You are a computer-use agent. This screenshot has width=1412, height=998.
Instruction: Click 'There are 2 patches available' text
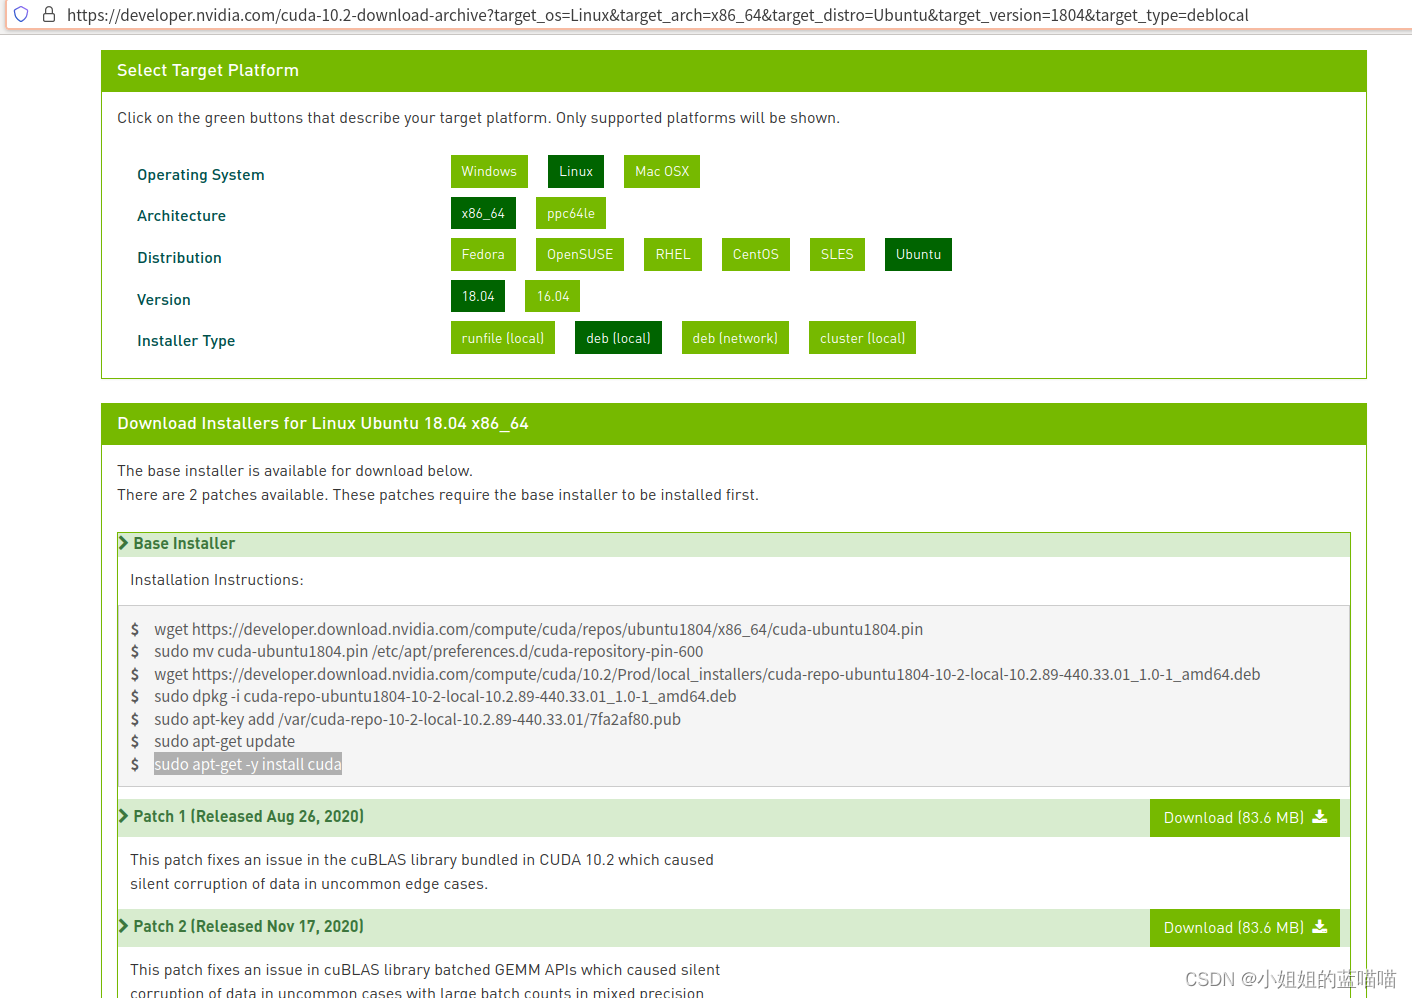pyautogui.click(x=438, y=495)
